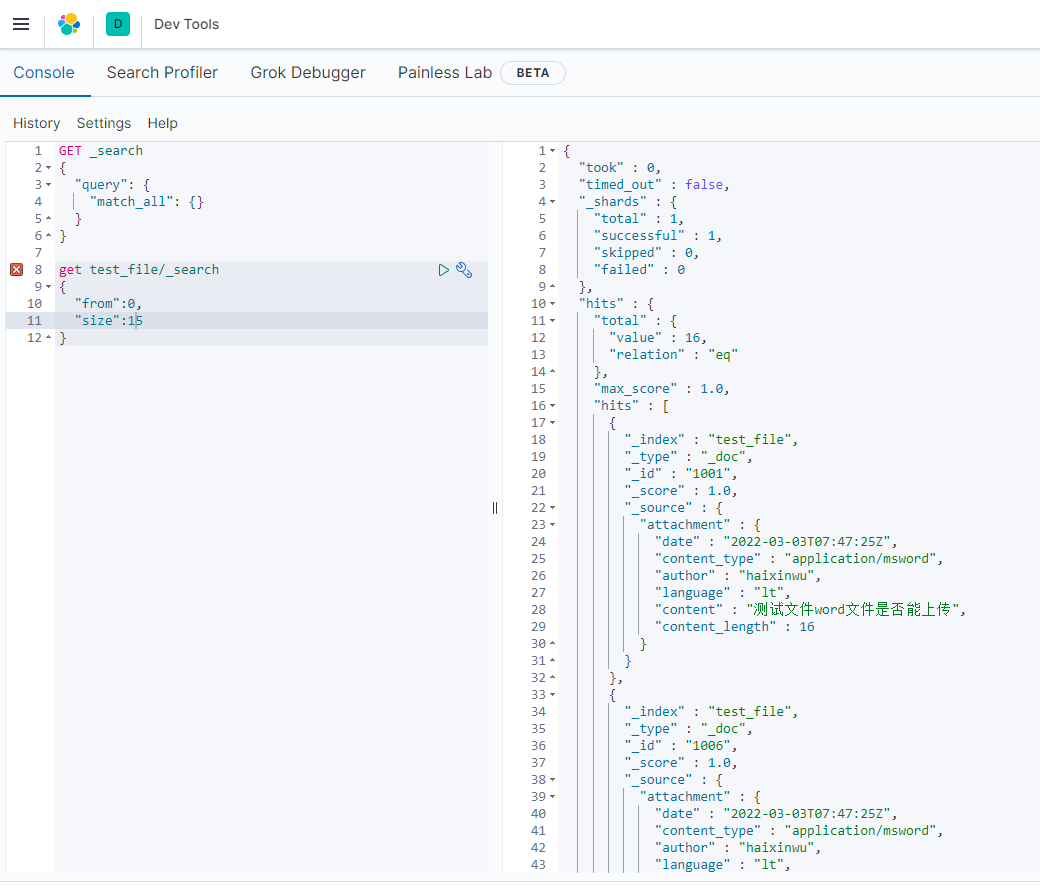Click the "took" : 0 output line
Screen dimensions: 1040x888
(x=619, y=168)
